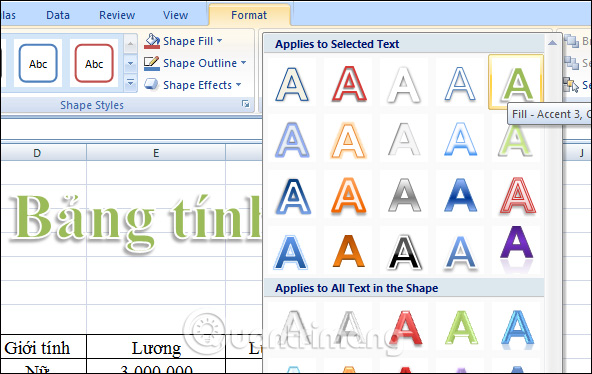Select column E header
Viewport: 592px width, 374px height.
156,153
